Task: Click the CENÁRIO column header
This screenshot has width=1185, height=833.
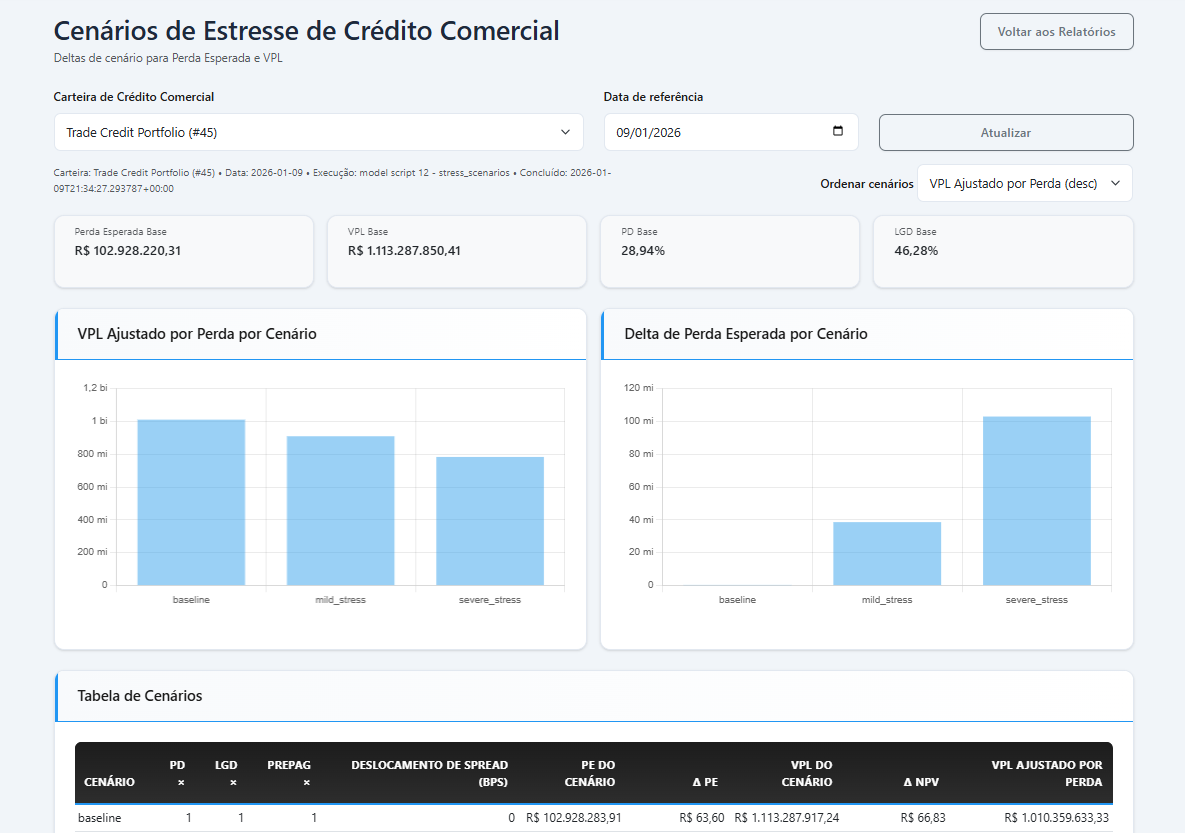Action: (x=110, y=782)
